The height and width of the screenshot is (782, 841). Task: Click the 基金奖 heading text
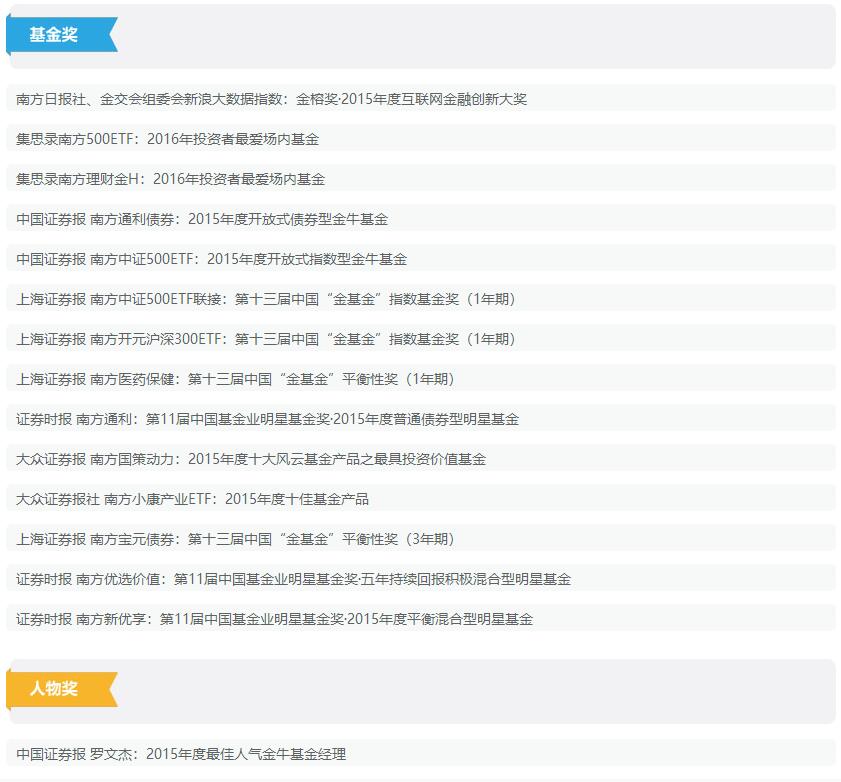pyautogui.click(x=53, y=35)
